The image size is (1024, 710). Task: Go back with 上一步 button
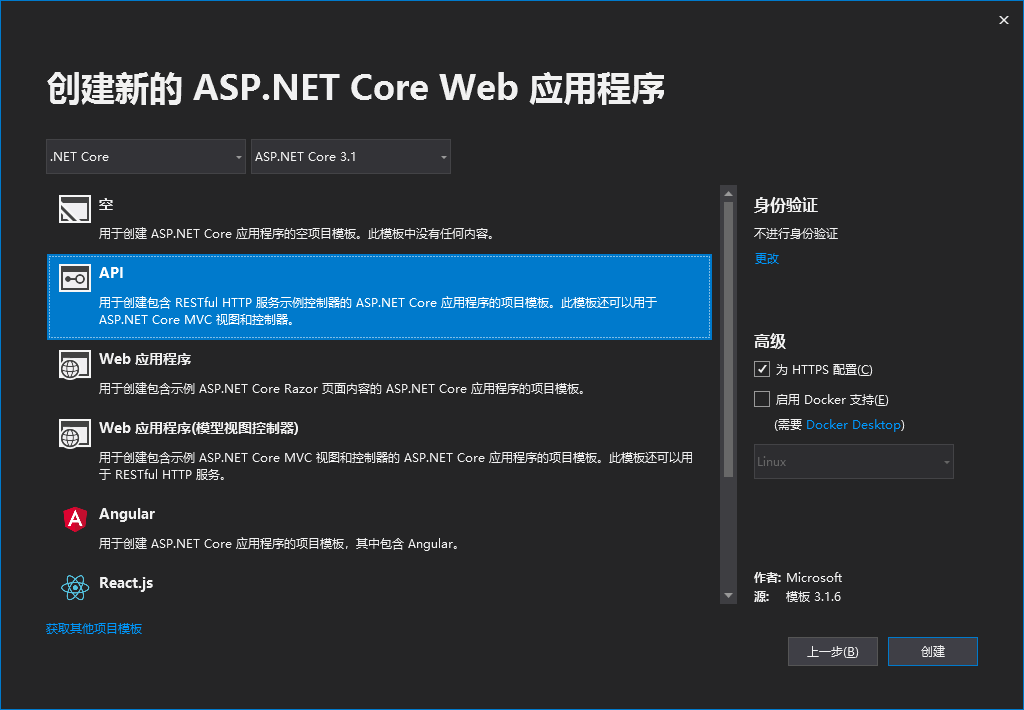832,651
